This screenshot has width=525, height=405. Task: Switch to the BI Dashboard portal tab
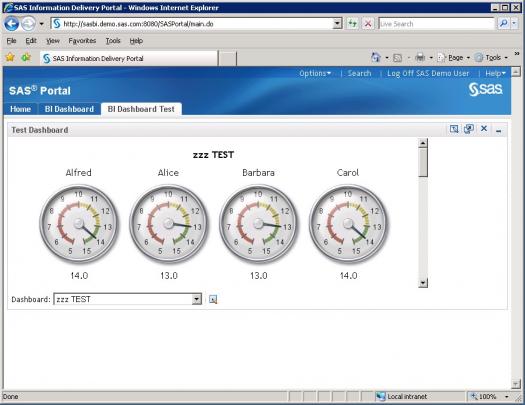click(x=69, y=109)
